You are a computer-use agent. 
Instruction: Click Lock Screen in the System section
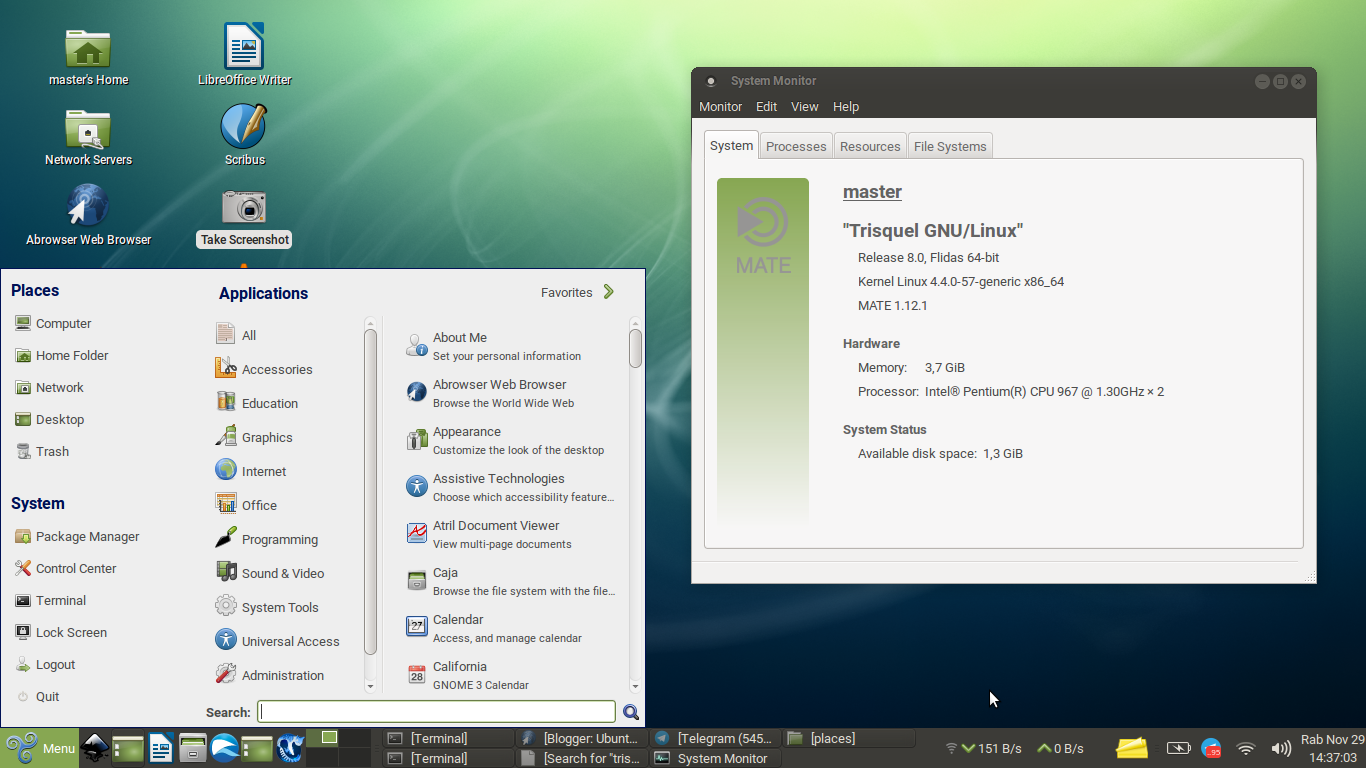[60, 632]
